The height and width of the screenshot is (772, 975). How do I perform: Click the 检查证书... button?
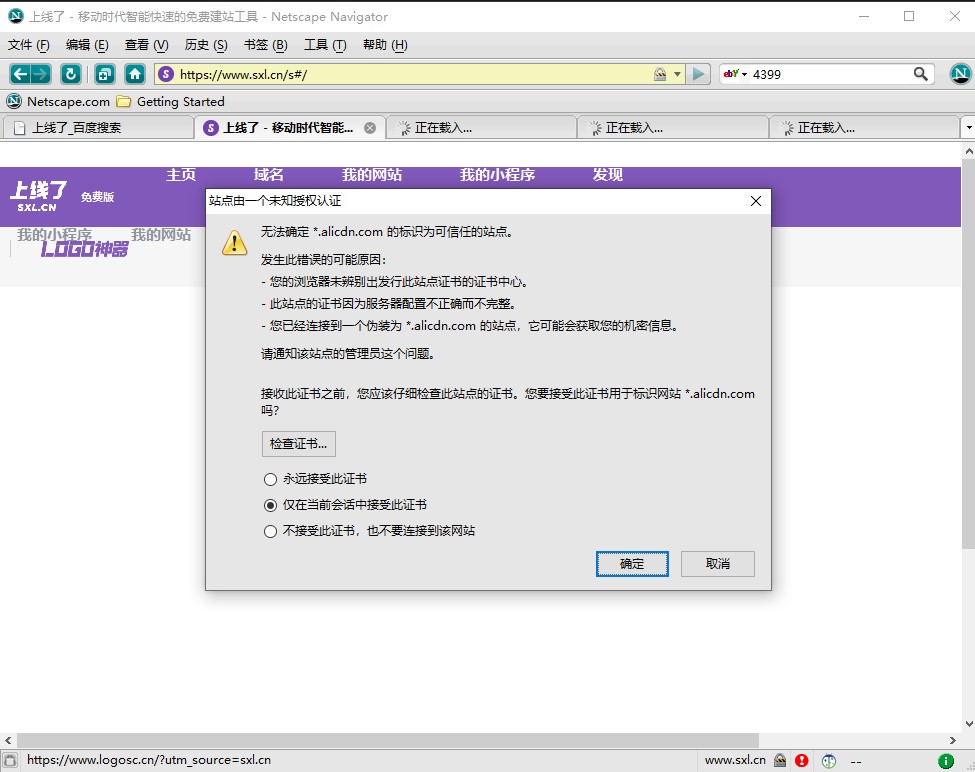(x=298, y=444)
